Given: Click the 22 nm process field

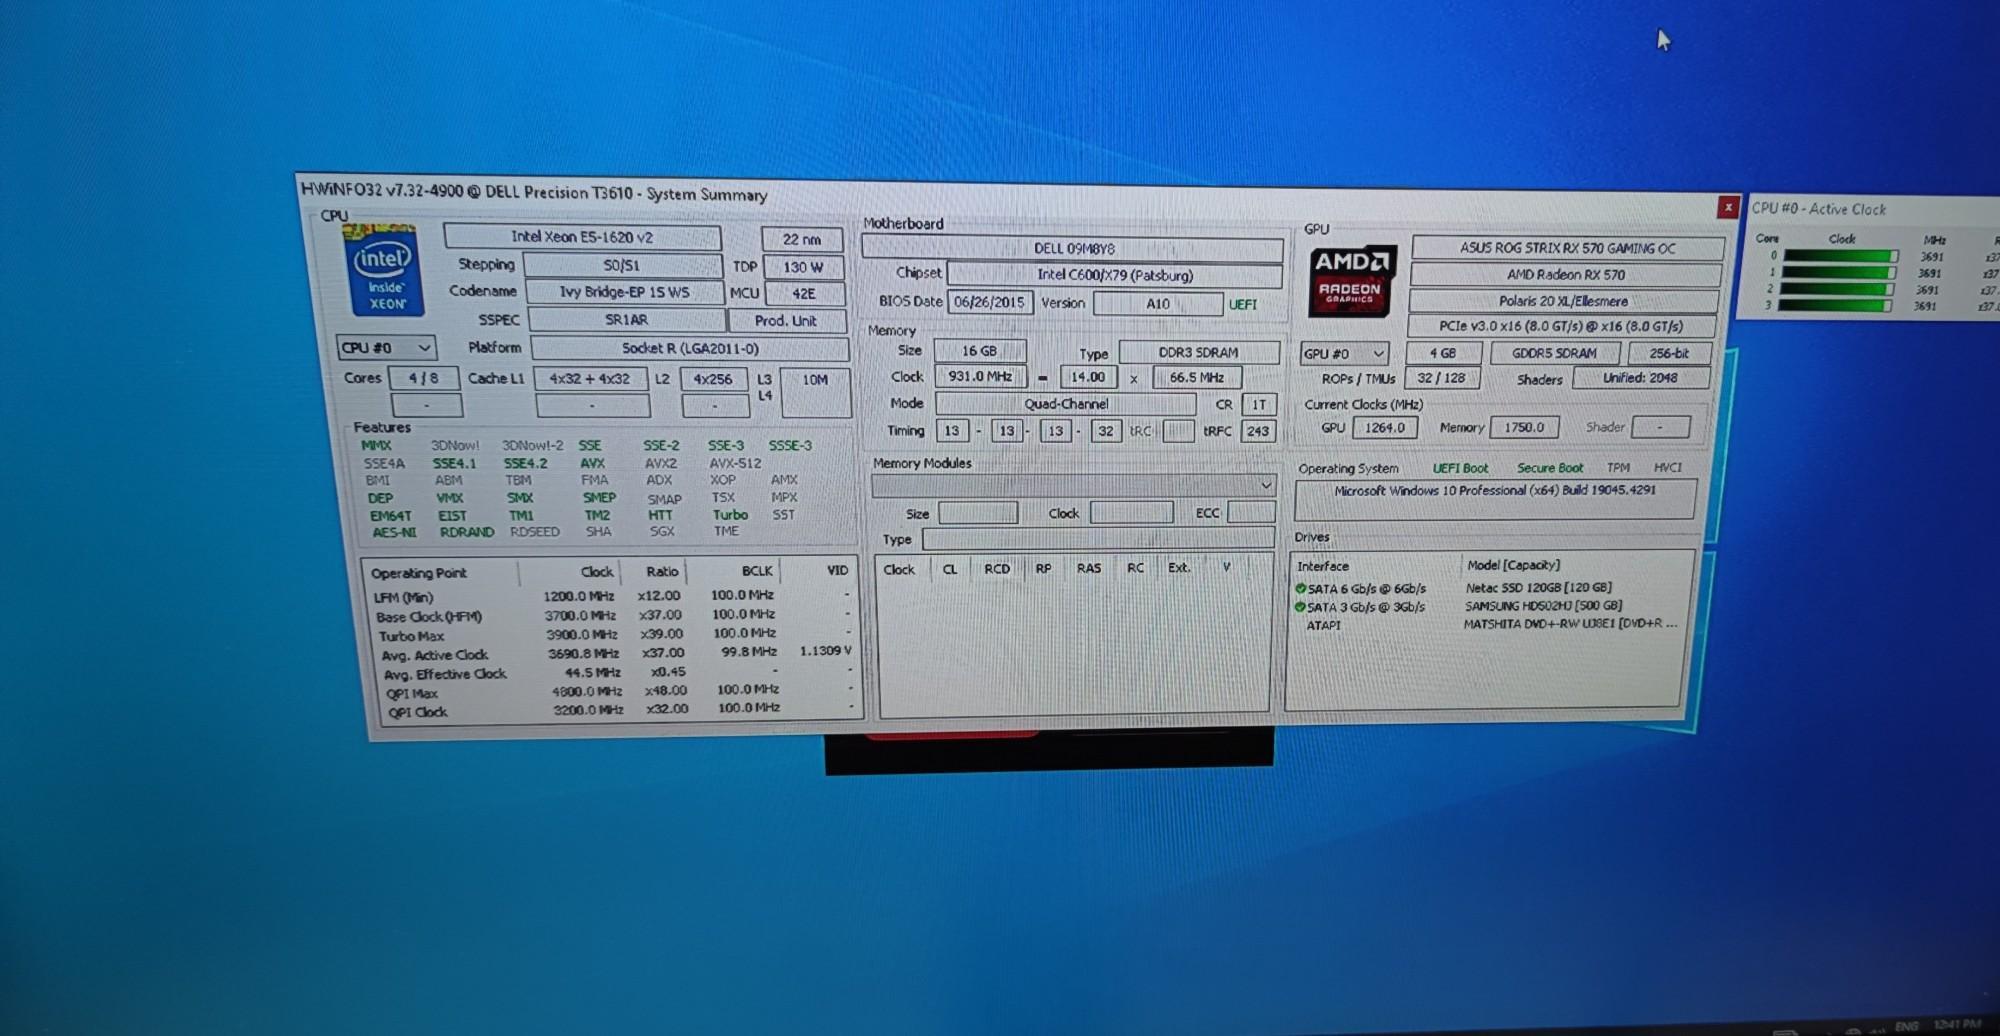Looking at the screenshot, I should 802,240.
